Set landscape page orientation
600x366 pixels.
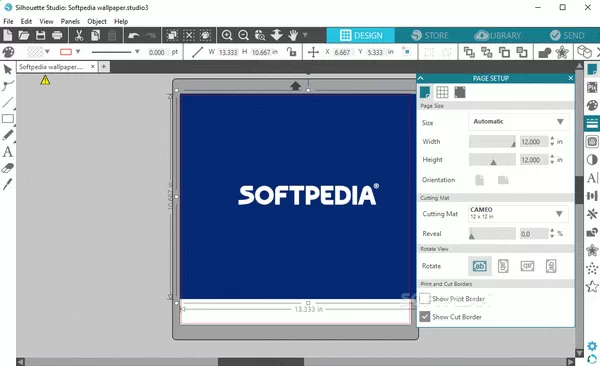503,180
